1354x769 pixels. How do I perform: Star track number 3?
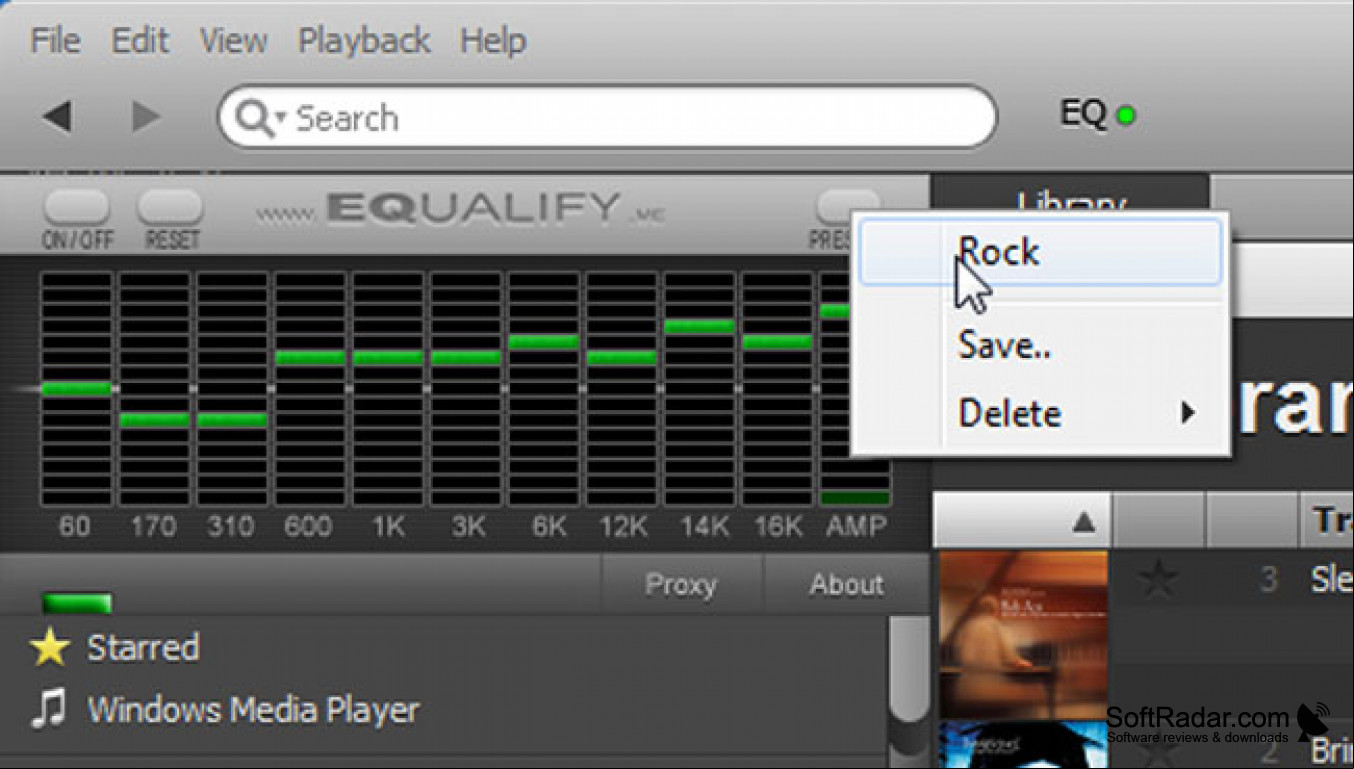point(1159,578)
